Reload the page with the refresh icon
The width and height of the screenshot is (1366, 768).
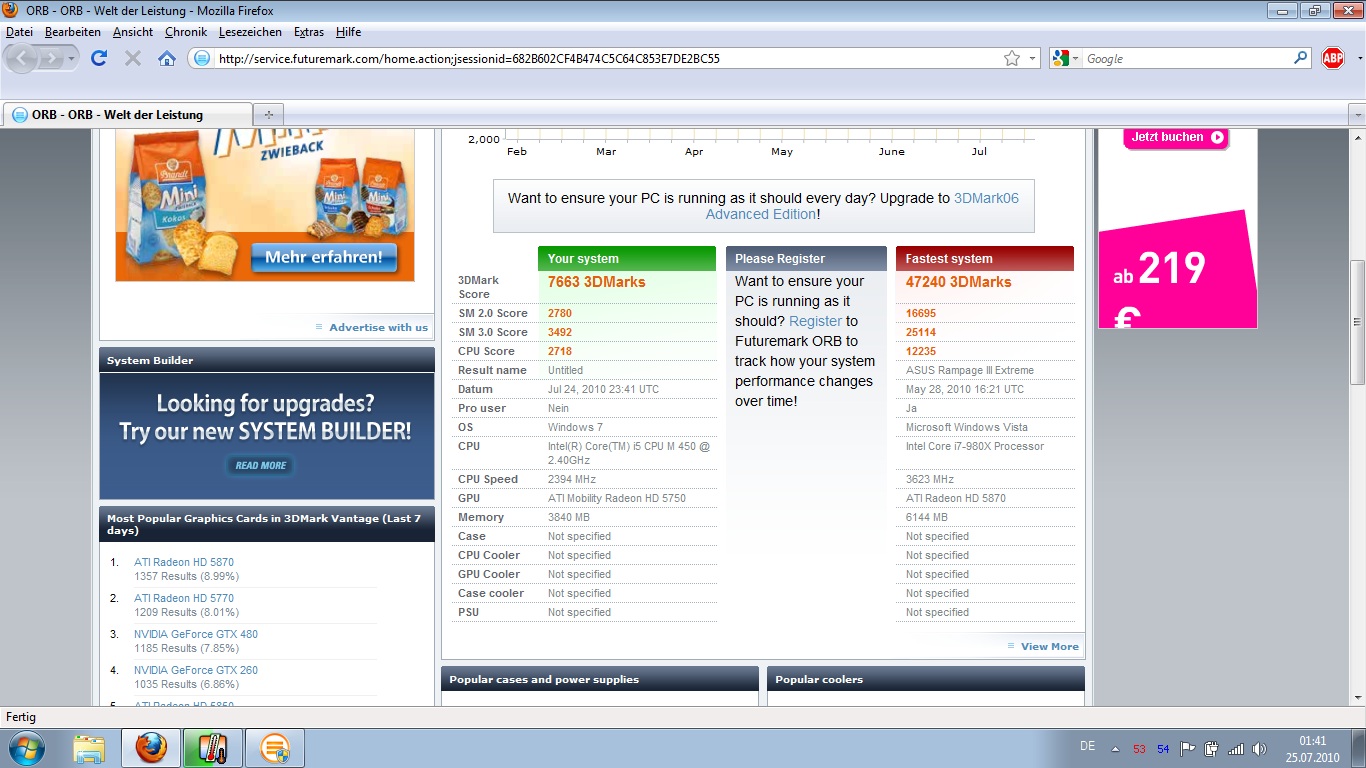98,58
